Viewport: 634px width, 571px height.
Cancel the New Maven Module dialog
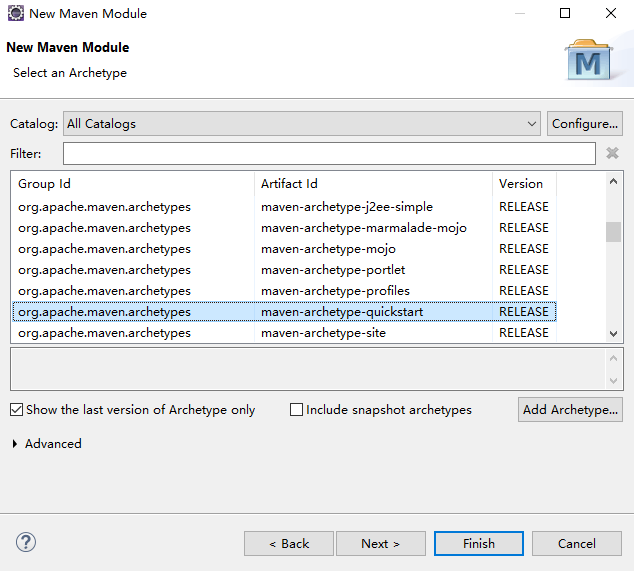[577, 544]
